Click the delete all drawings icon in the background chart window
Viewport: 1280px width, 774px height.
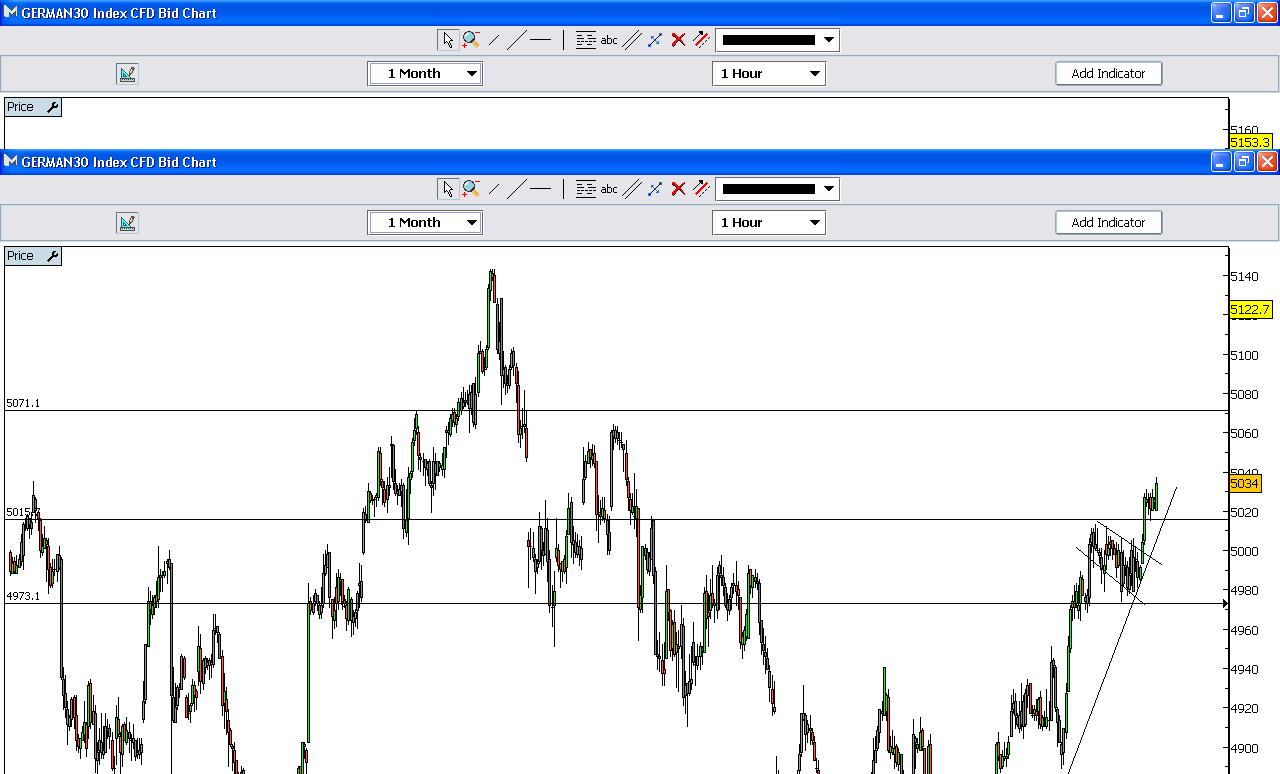[x=701, y=40]
